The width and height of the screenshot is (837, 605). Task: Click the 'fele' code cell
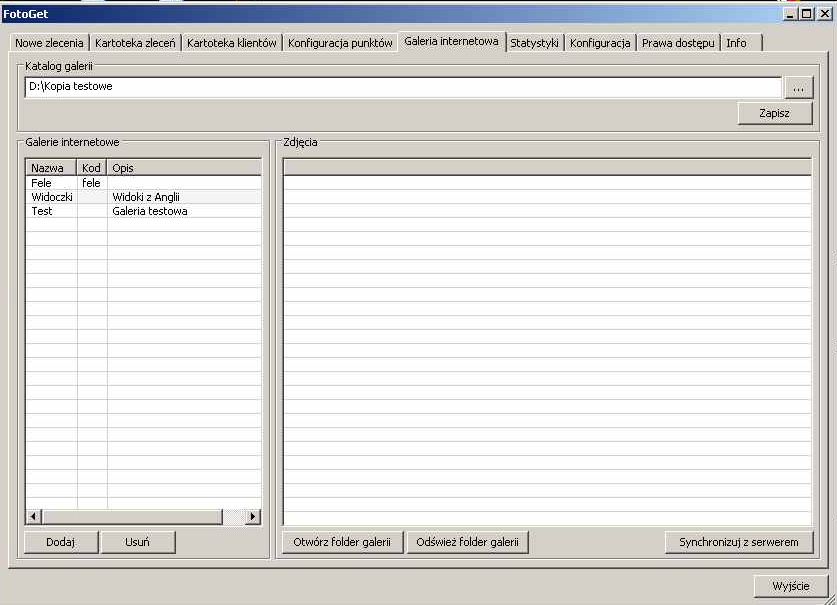point(91,183)
